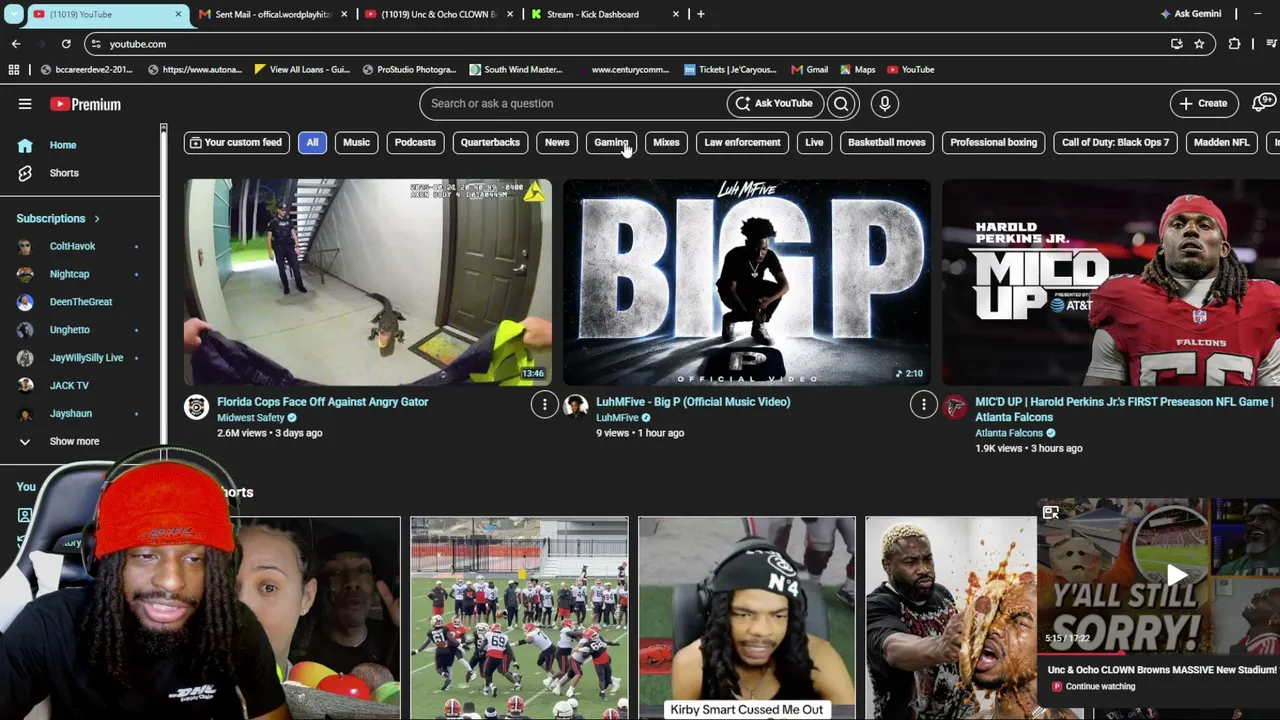This screenshot has height=720, width=1280.
Task: Filter the feed by Law enforcement
Action: coord(742,143)
